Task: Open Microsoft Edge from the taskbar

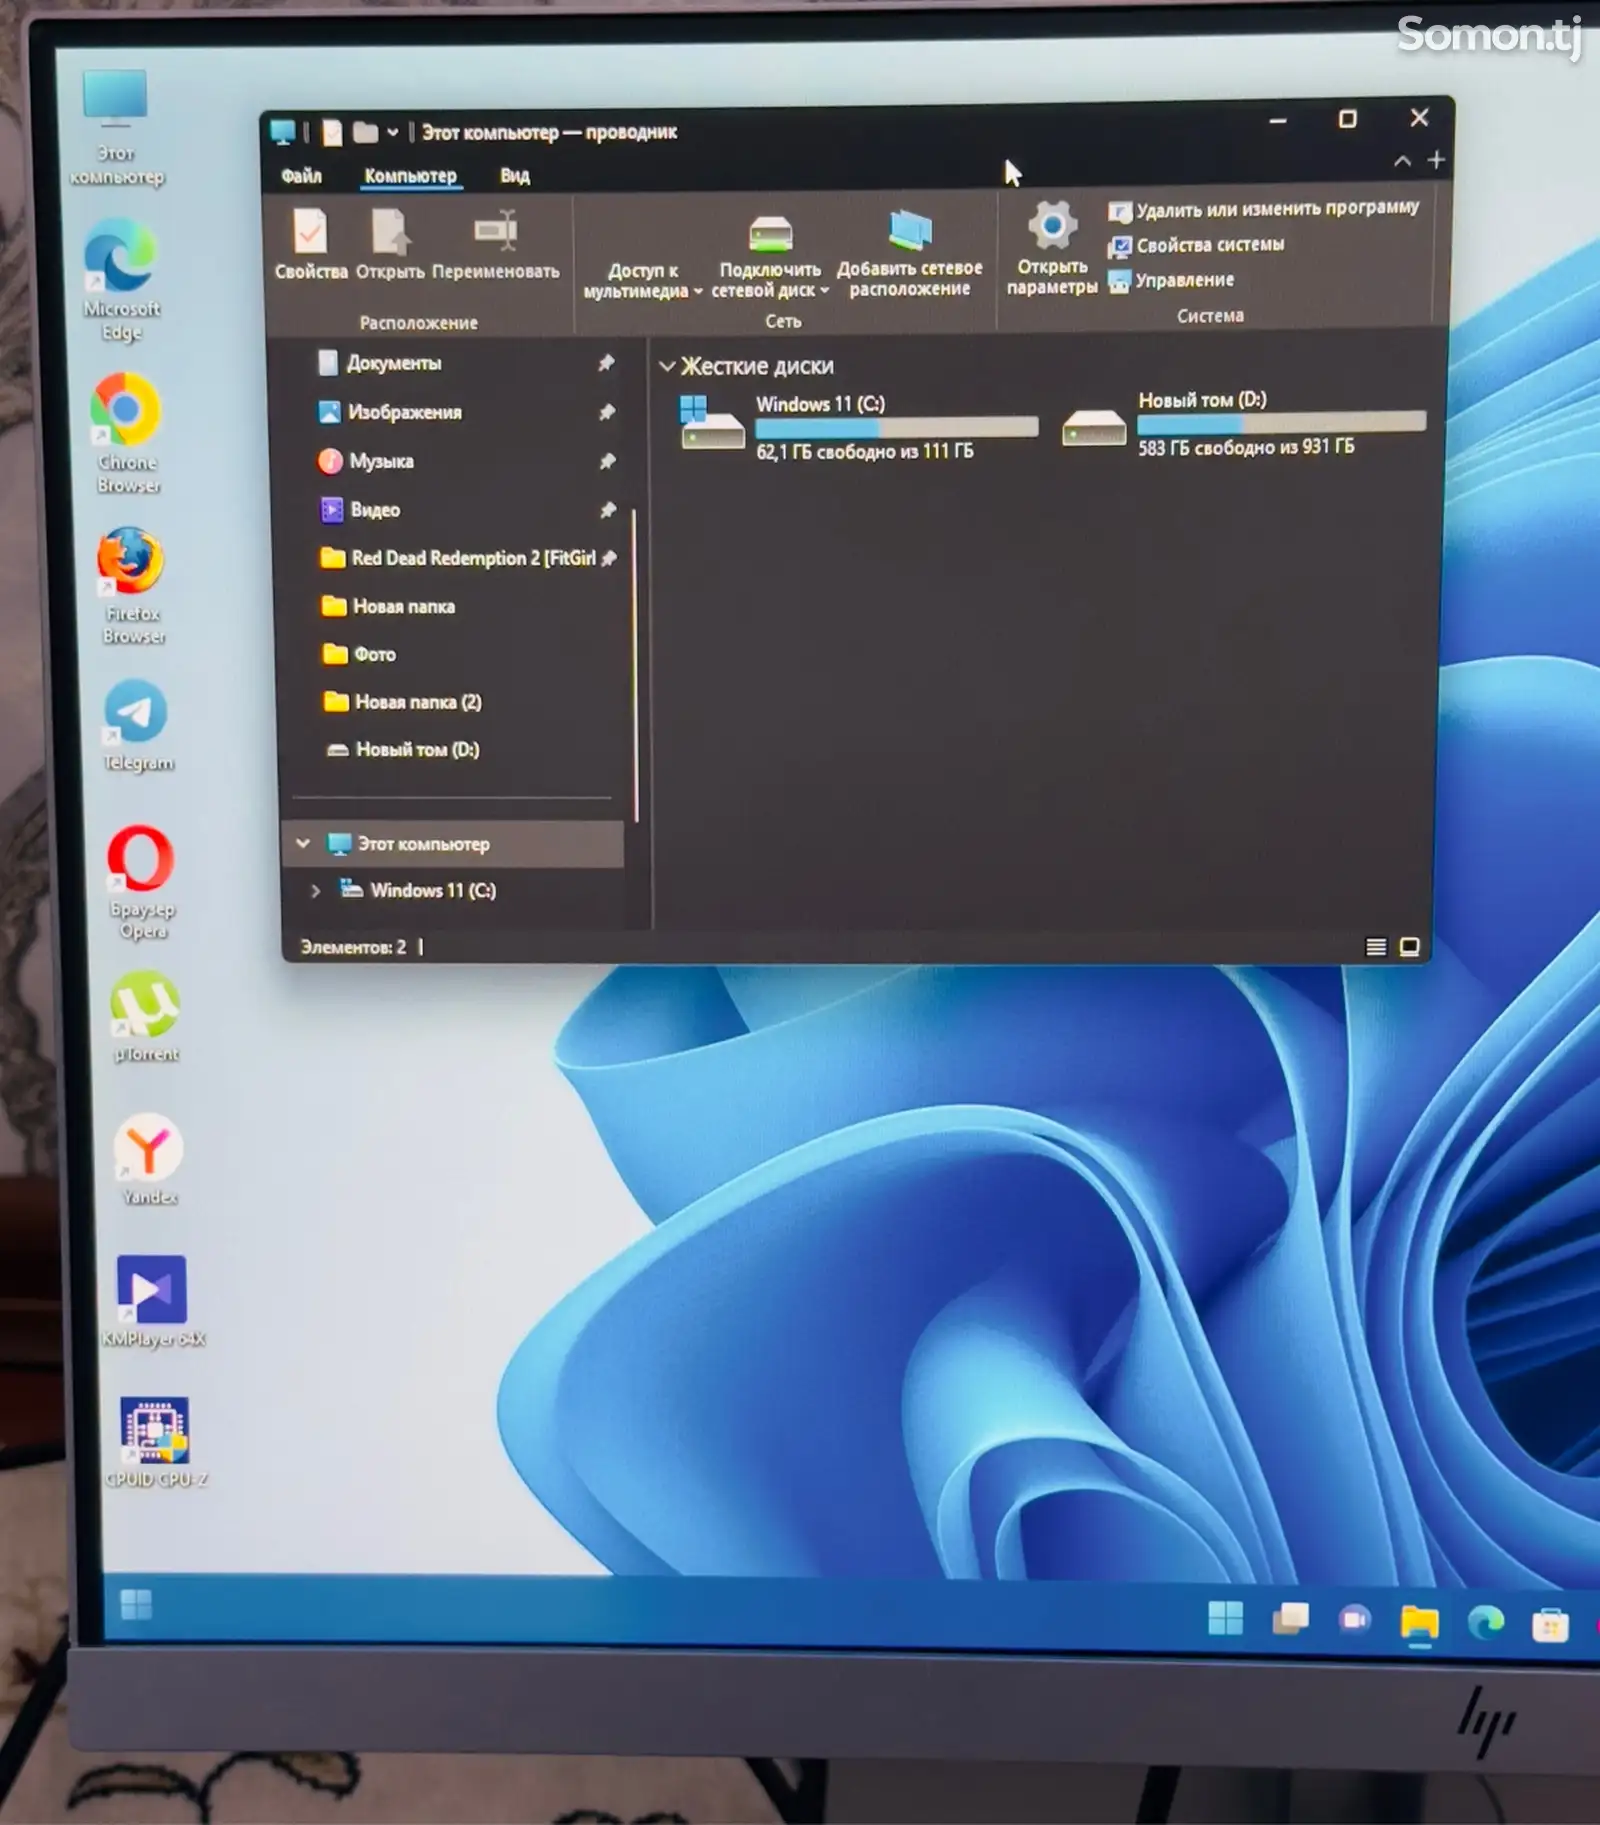Action: click(x=1485, y=1621)
